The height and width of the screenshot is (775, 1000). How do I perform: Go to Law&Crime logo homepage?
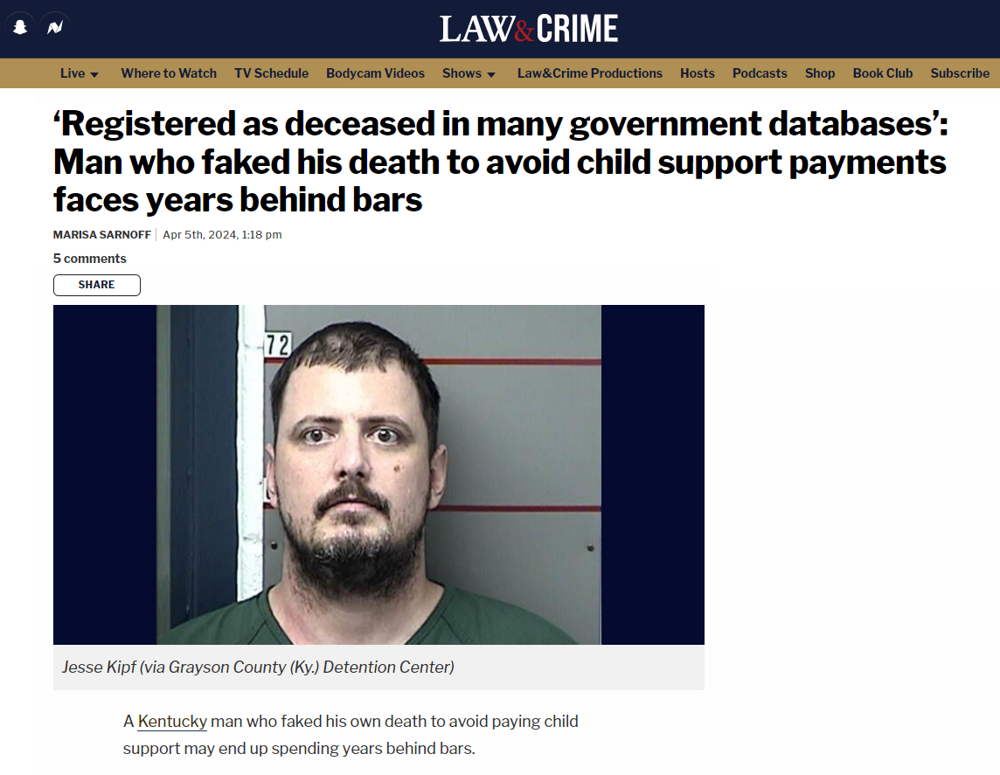click(529, 29)
